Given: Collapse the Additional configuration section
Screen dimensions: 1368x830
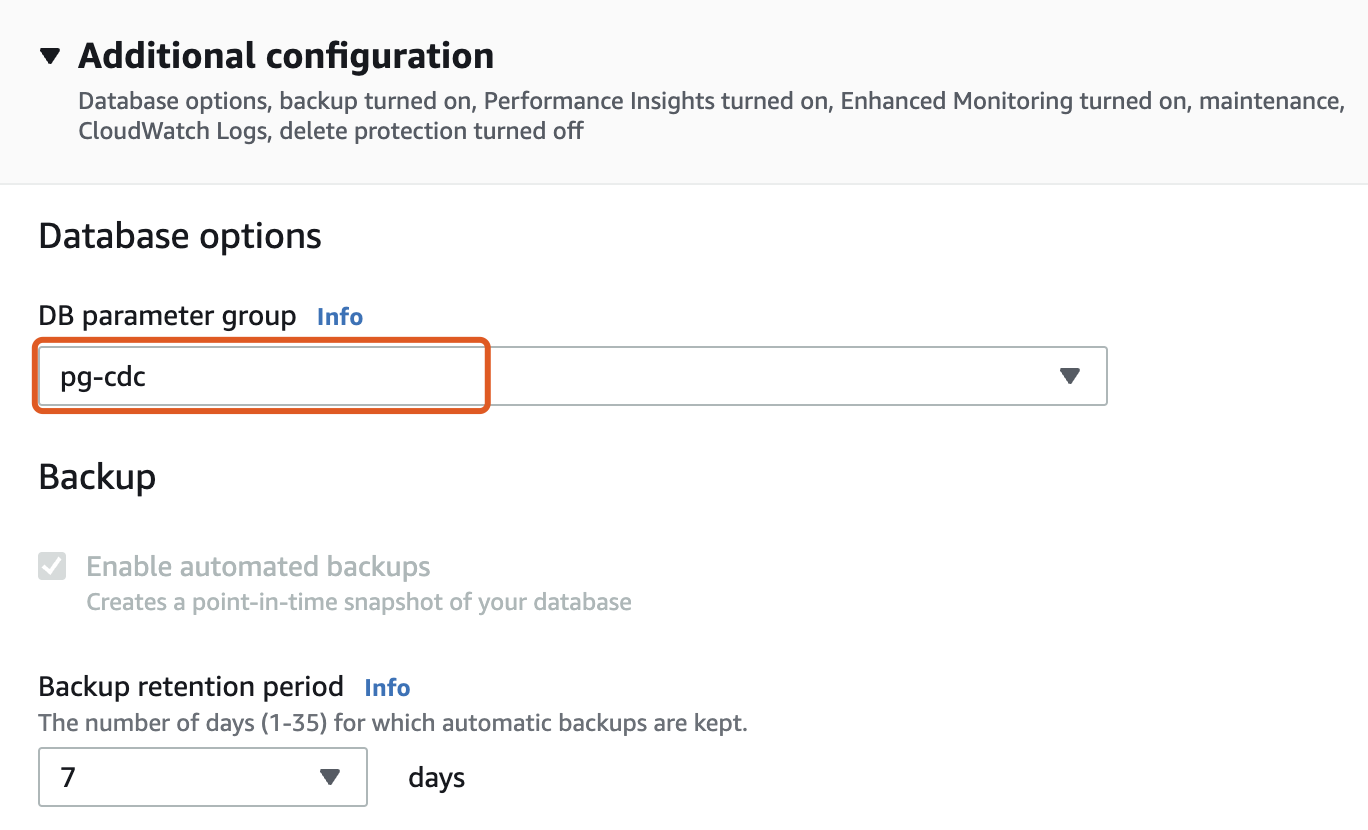Looking at the screenshot, I should pos(50,56).
